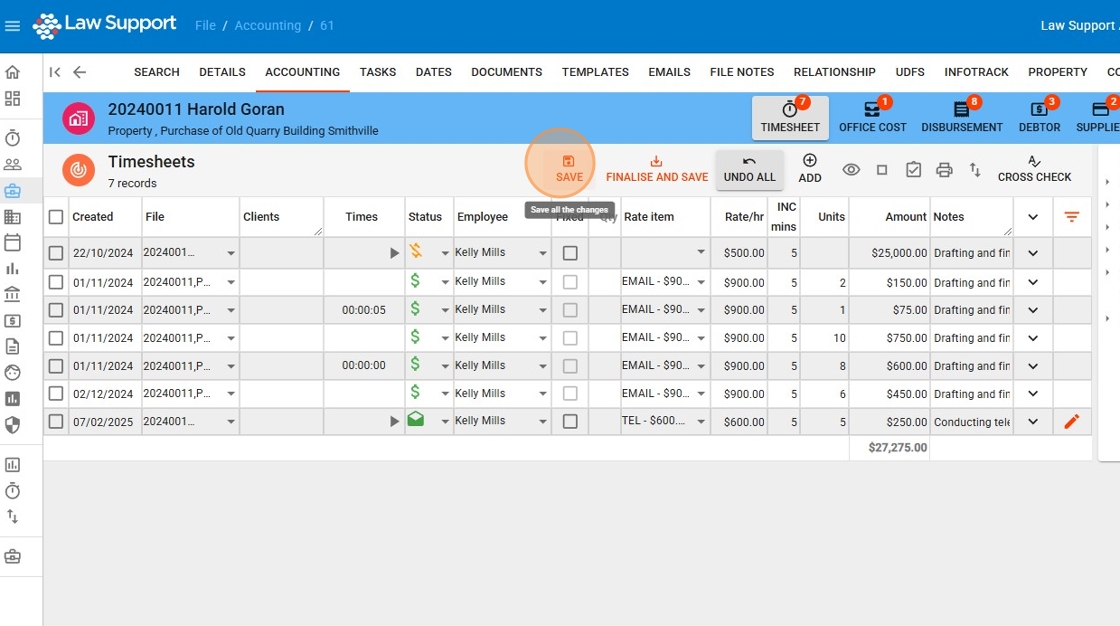Toggle Fixed checkbox on the 22/10/2024 row
Image resolution: width=1120 pixels, height=626 pixels.
tap(570, 253)
